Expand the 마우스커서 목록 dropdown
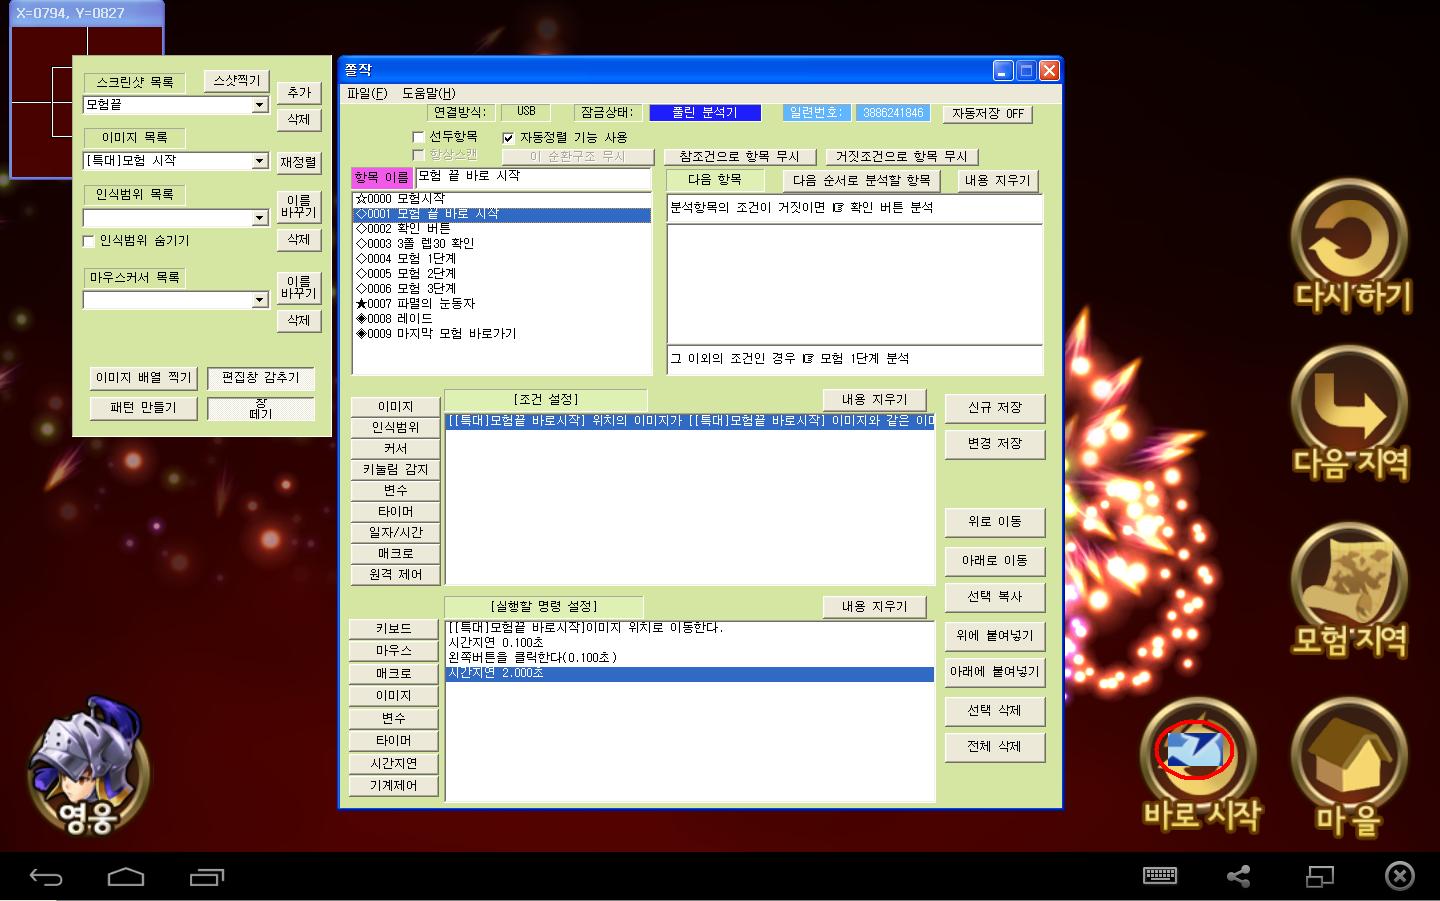The width and height of the screenshot is (1440, 901). (x=259, y=300)
